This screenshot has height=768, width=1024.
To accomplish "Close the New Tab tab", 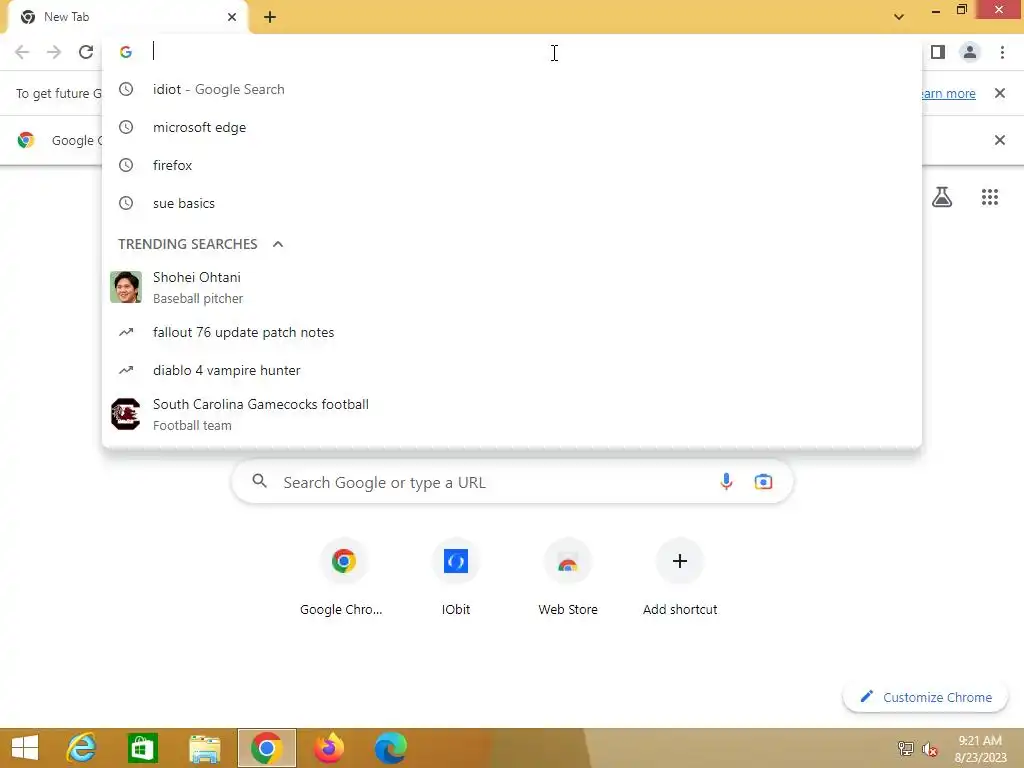I will (232, 17).
